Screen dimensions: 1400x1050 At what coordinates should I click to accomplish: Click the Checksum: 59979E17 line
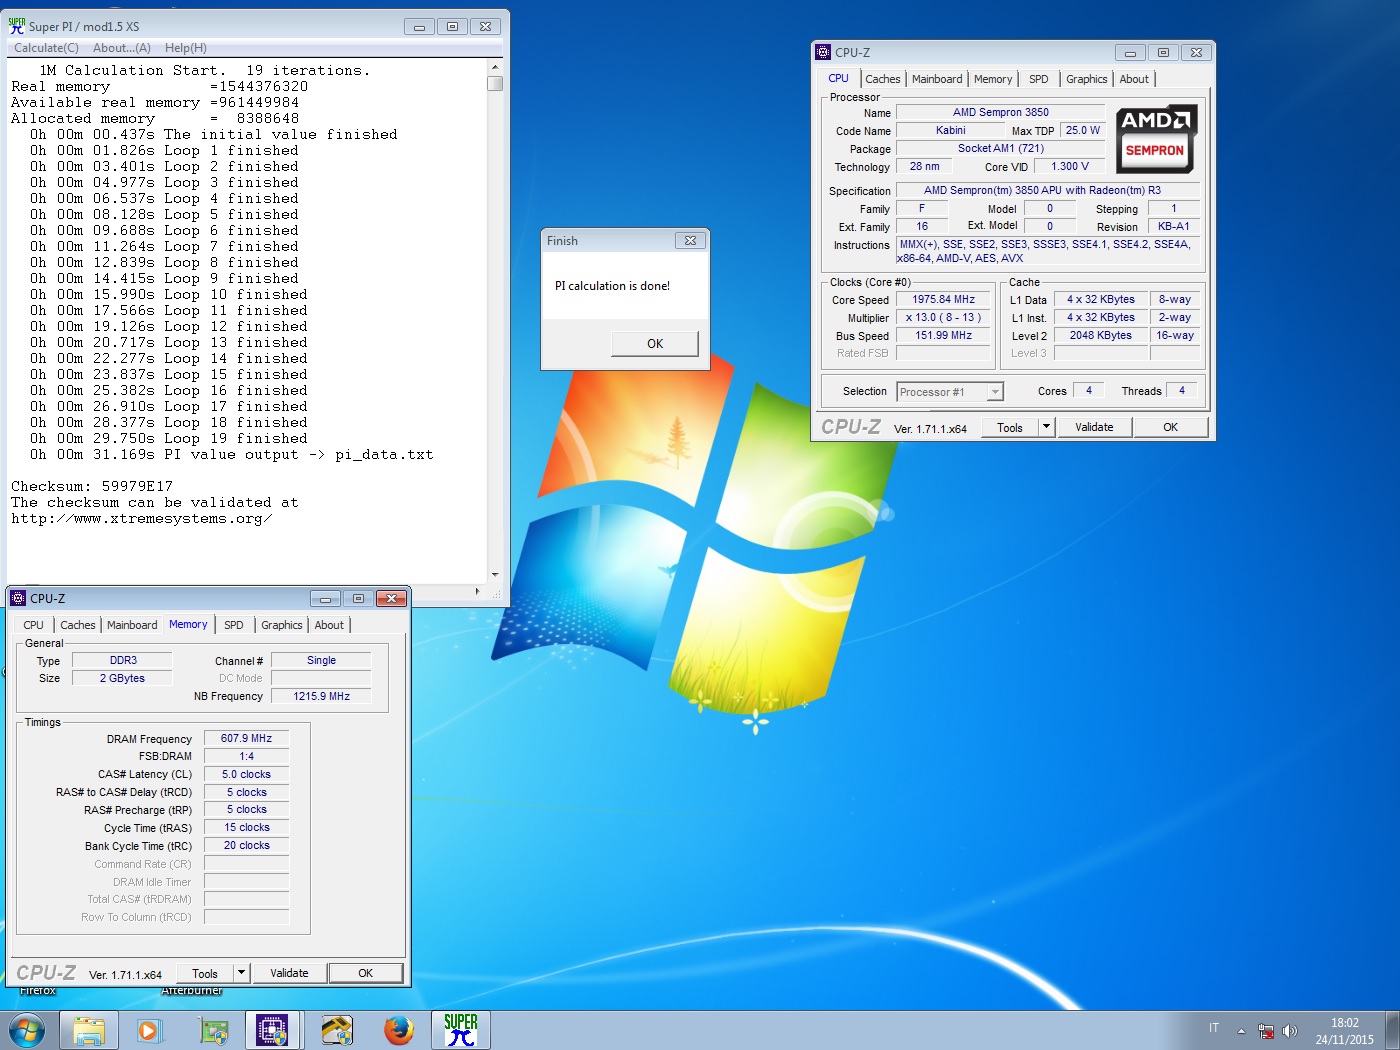click(x=92, y=487)
